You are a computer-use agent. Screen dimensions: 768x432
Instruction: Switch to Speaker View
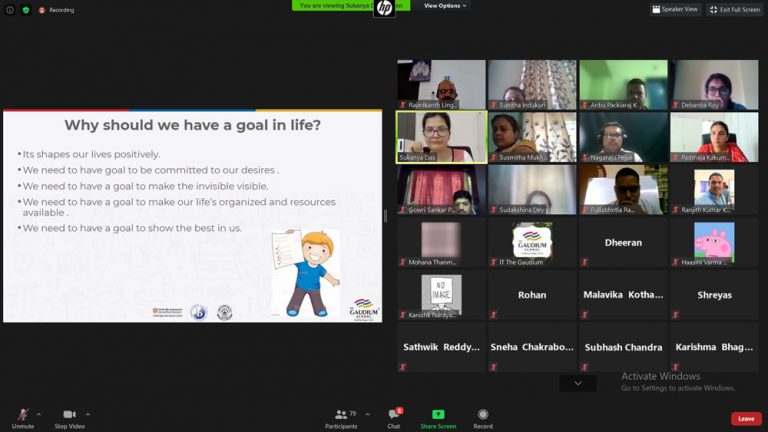tap(675, 9)
